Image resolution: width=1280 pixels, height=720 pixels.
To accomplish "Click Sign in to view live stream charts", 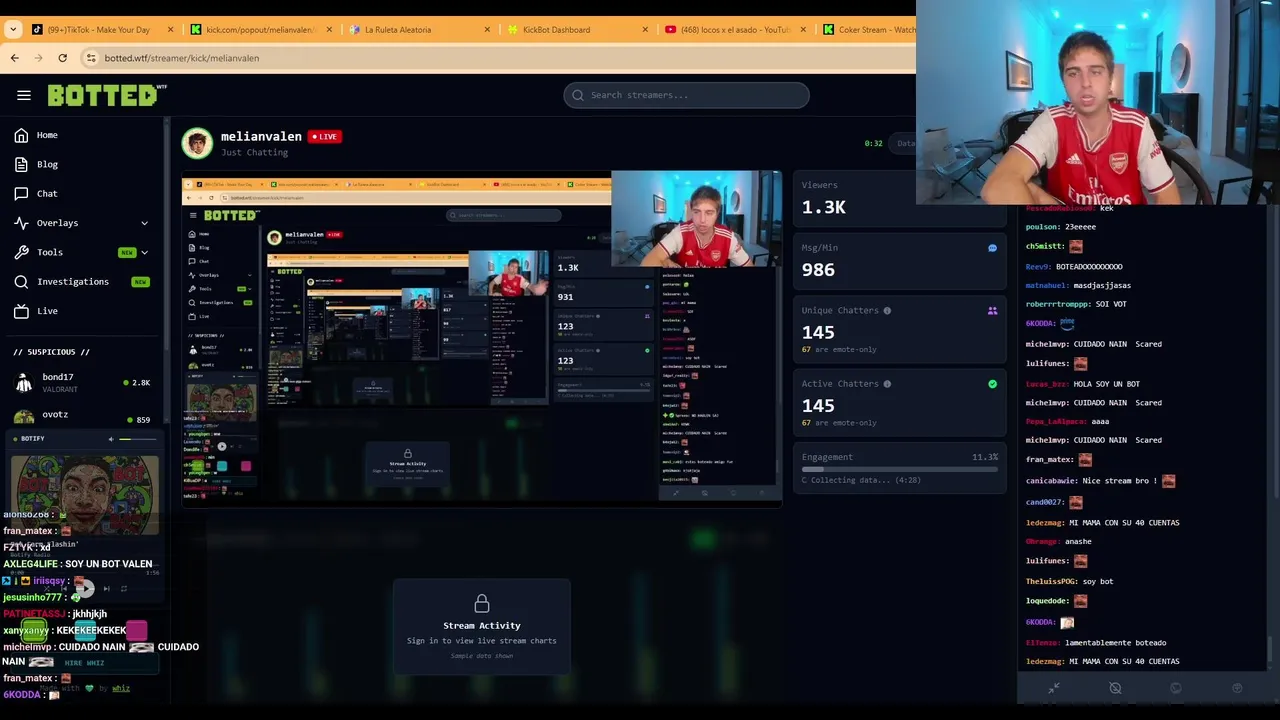I will click(482, 641).
